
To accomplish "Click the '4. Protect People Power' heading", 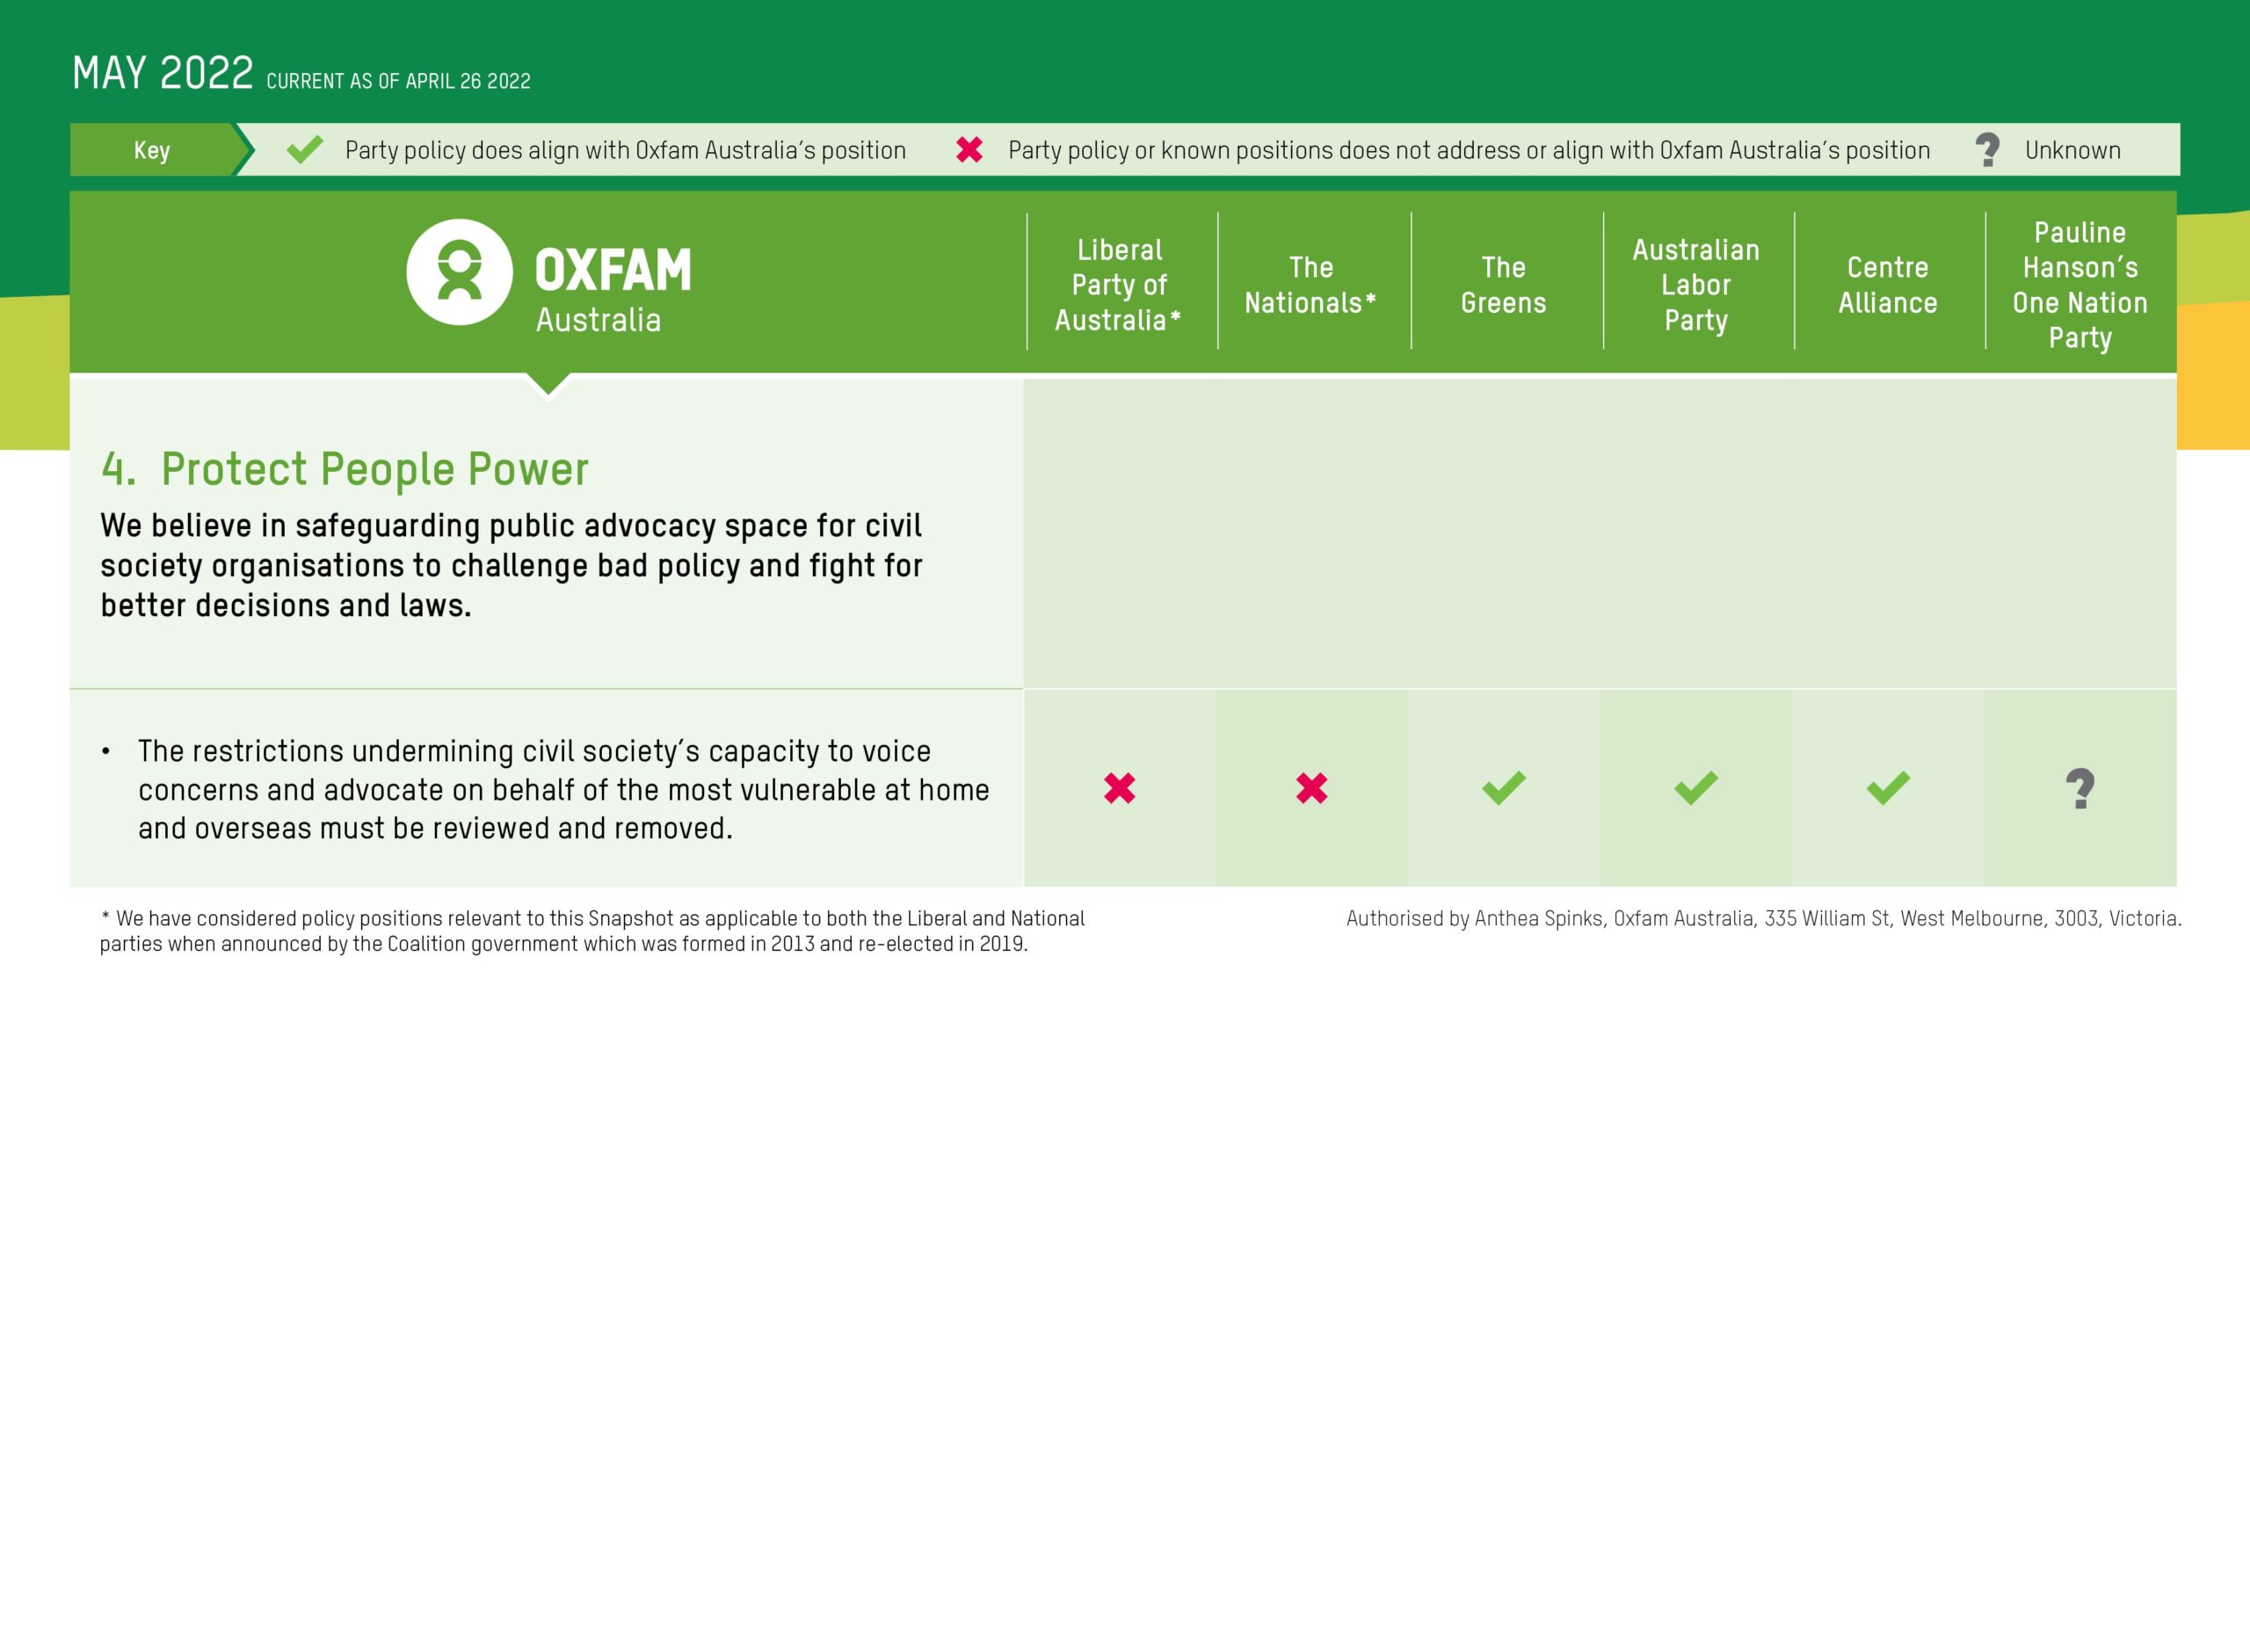I will 345,469.
